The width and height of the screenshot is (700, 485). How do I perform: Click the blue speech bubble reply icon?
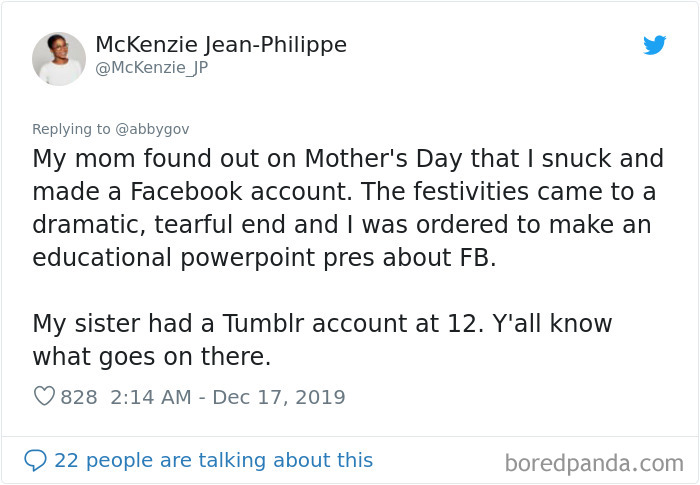click(x=35, y=460)
